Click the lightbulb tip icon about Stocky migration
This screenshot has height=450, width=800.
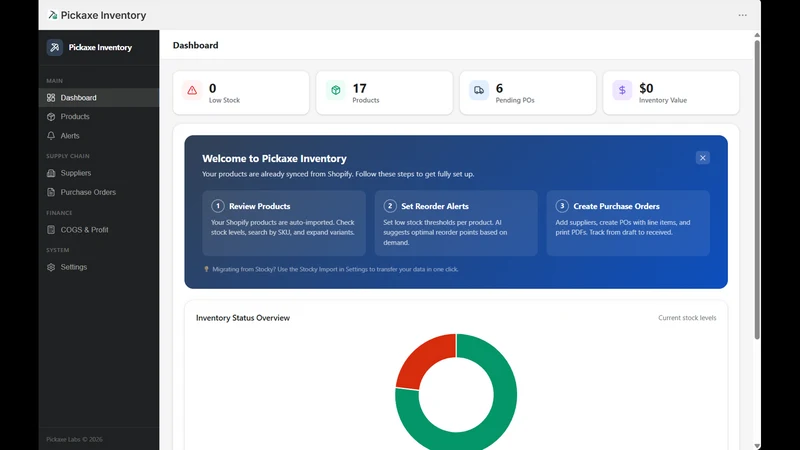coord(206,269)
